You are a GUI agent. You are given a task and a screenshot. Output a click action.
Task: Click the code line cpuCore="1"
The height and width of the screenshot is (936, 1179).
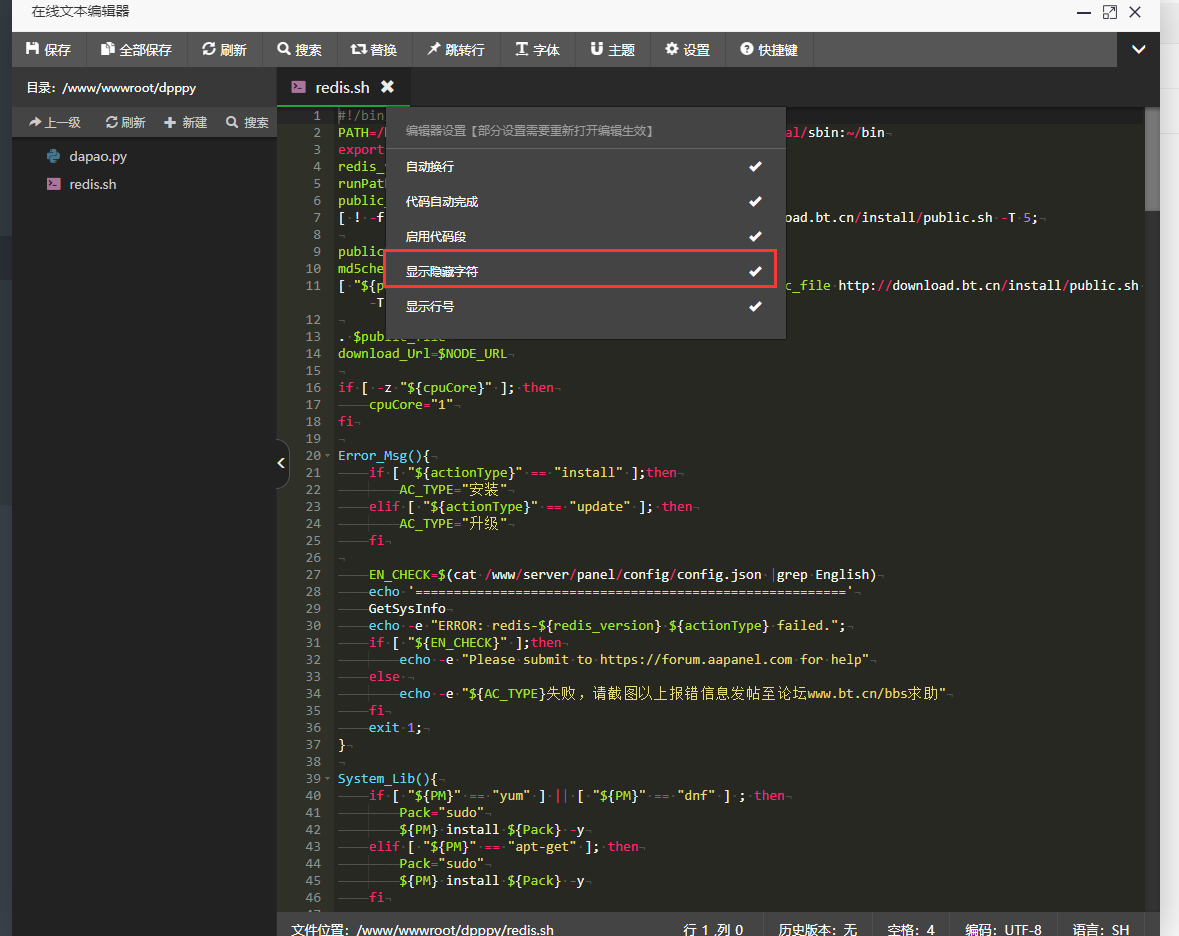pyautogui.click(x=411, y=404)
